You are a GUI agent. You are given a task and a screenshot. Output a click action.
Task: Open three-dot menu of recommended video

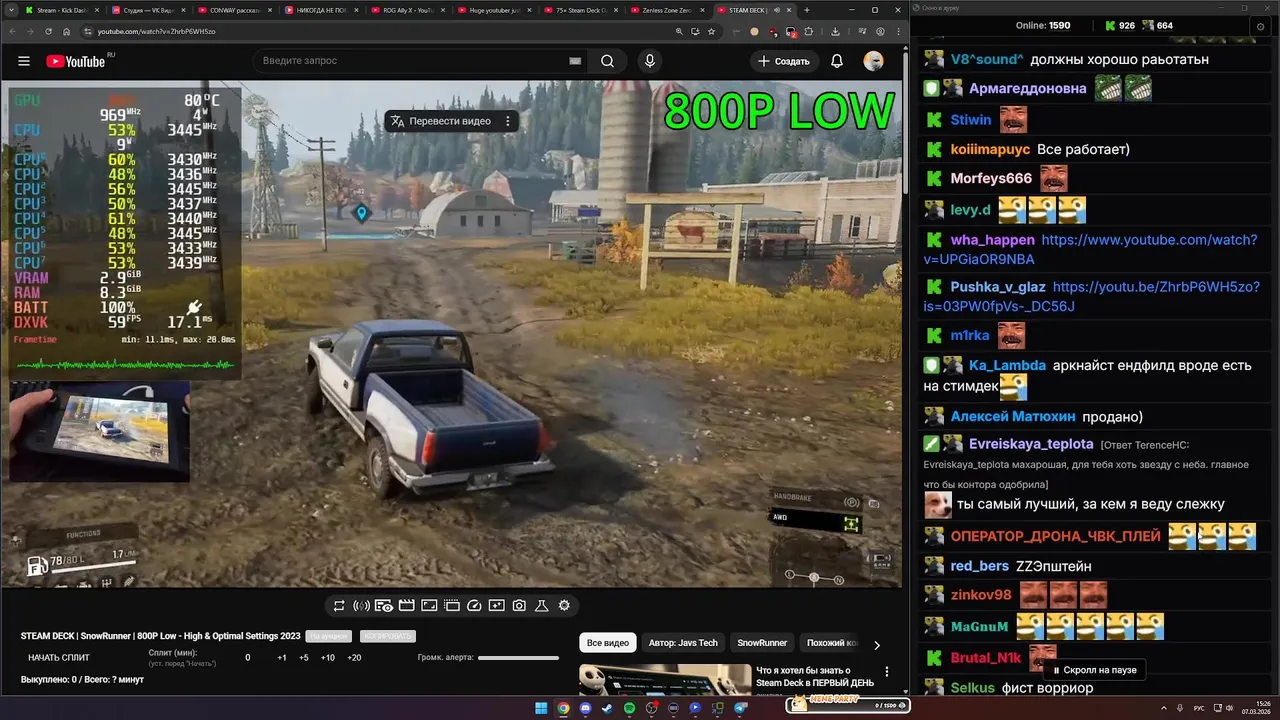tap(886, 672)
